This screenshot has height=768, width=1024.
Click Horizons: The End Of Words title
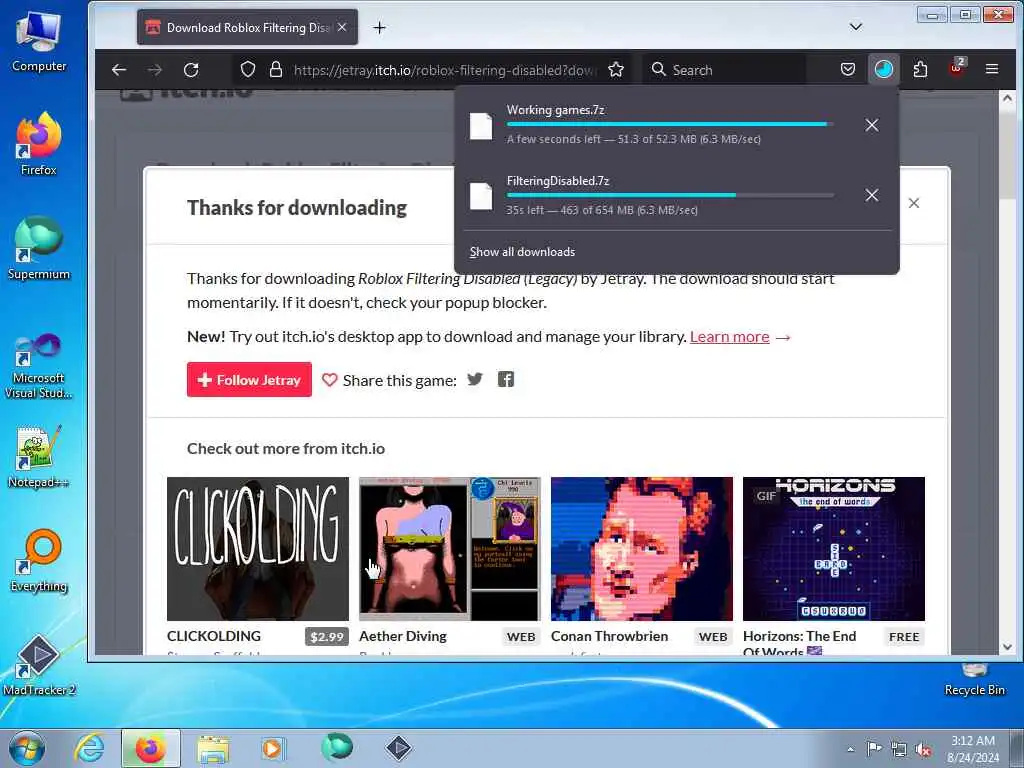[799, 642]
